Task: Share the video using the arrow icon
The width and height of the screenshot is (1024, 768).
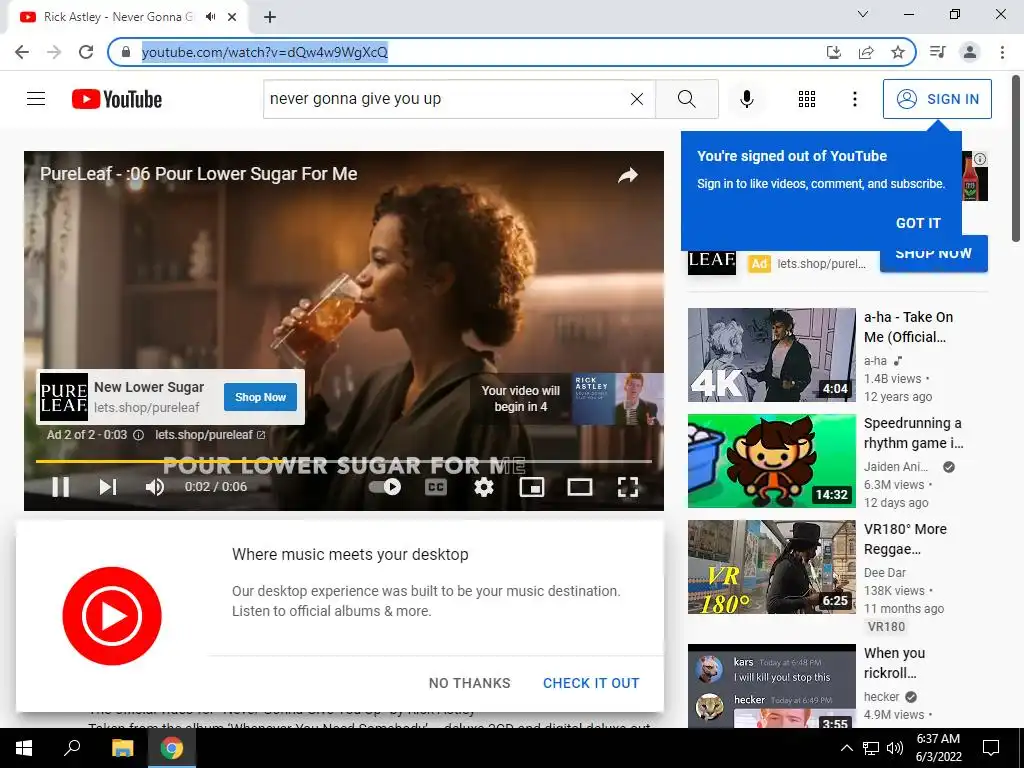Action: coord(628,175)
